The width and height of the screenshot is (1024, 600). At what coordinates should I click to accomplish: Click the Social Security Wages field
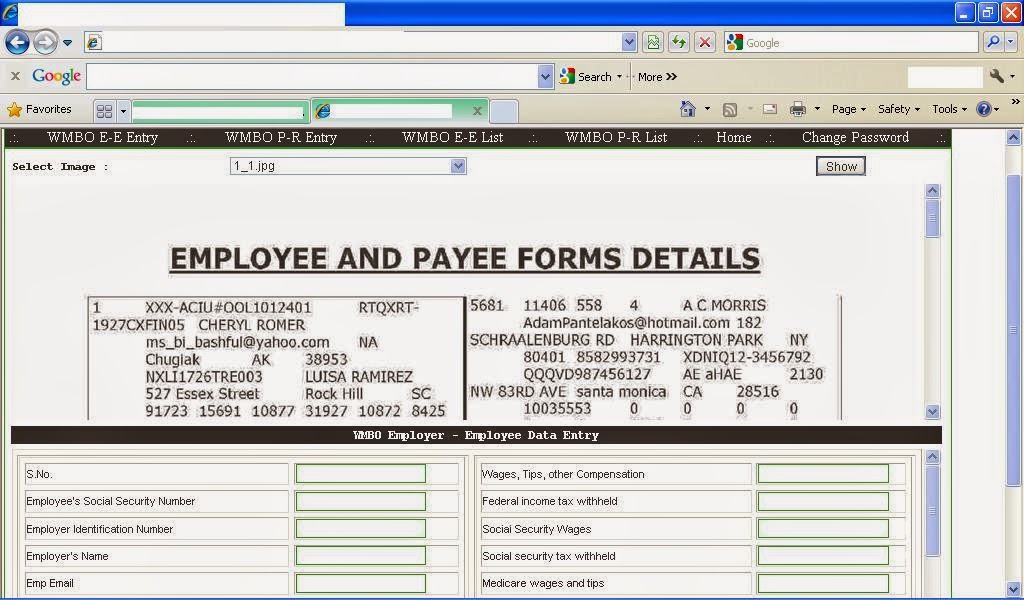(823, 529)
